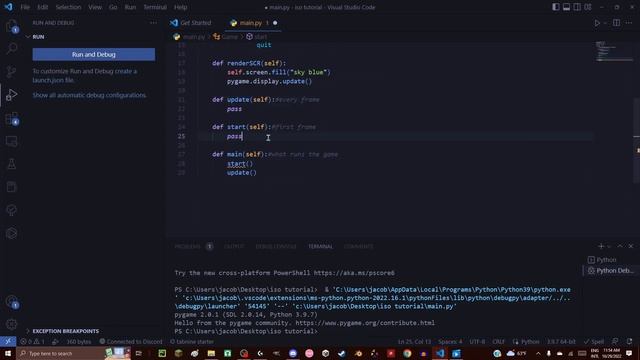Screen dimensions: 640x360
Task: Toggle Primary Side Bar layout icon
Action: [556, 7]
